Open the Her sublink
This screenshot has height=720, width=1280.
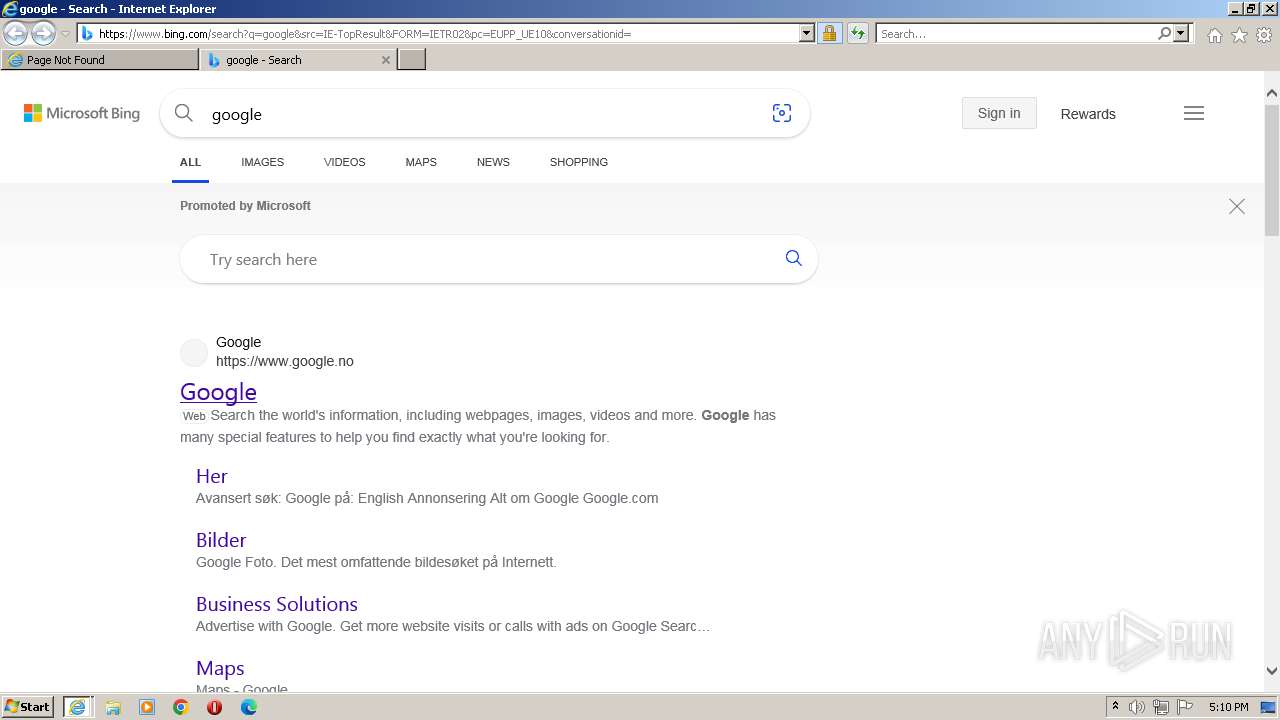click(212, 476)
